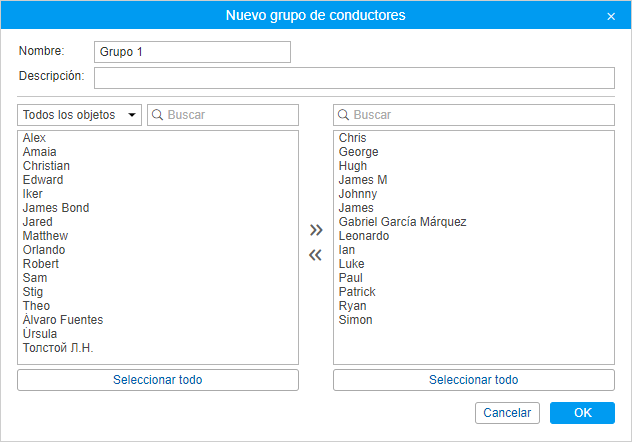Click the Descripción text field
632x442 pixels.
click(x=354, y=78)
